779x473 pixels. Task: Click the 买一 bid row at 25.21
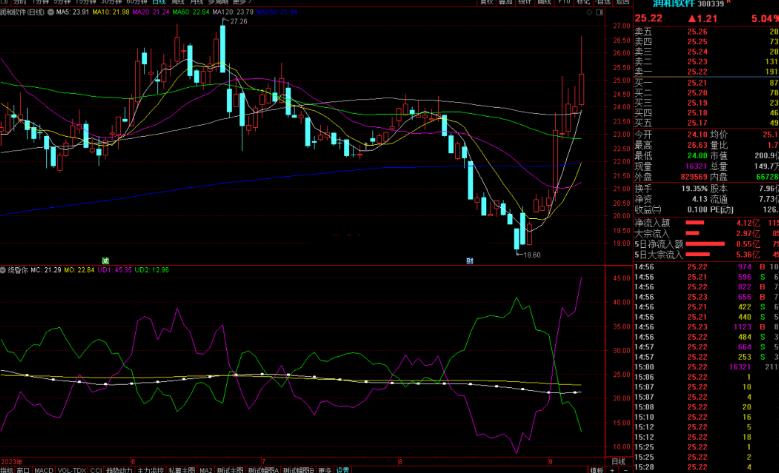706,82
